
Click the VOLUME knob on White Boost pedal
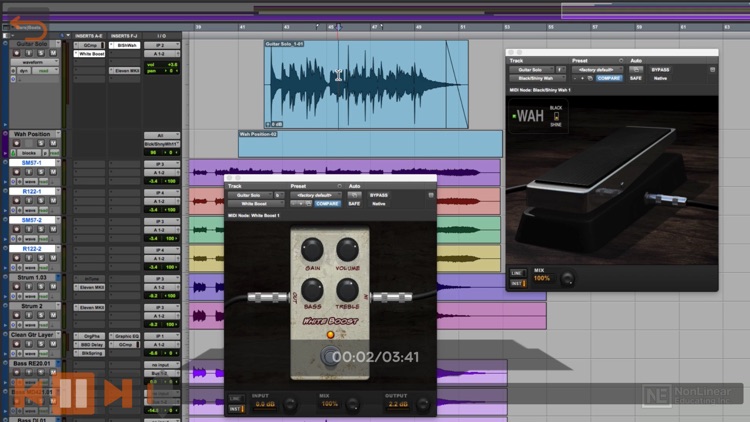pos(347,249)
